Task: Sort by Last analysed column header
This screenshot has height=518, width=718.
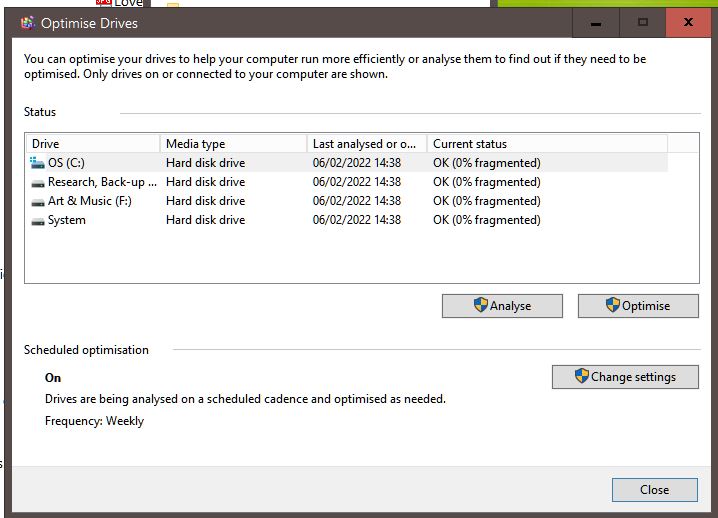Action: (365, 144)
